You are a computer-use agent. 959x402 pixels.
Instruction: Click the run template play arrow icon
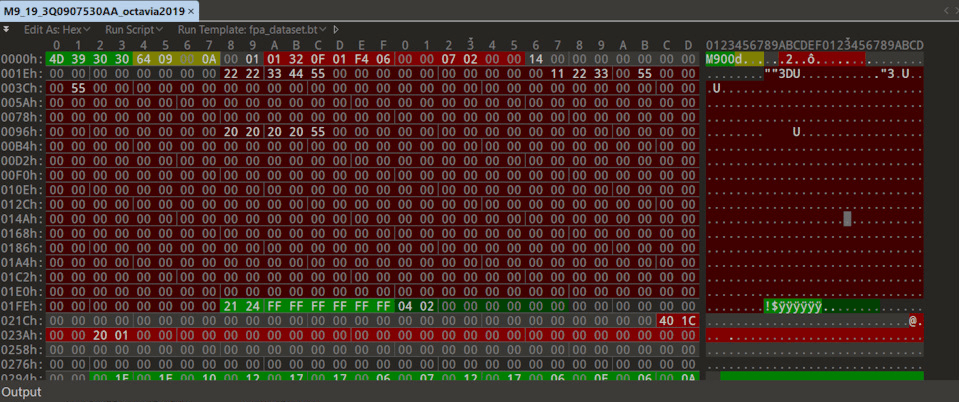click(x=336, y=29)
